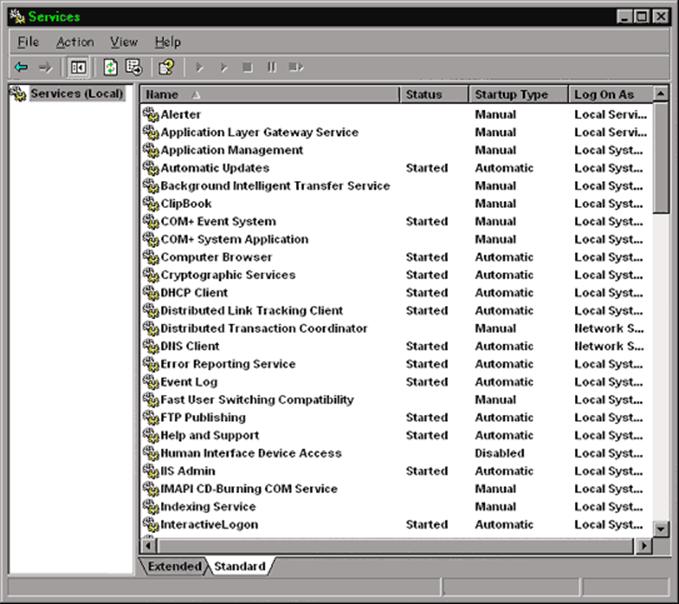Click the gear icon beside Cryptographic Services

click(x=151, y=275)
